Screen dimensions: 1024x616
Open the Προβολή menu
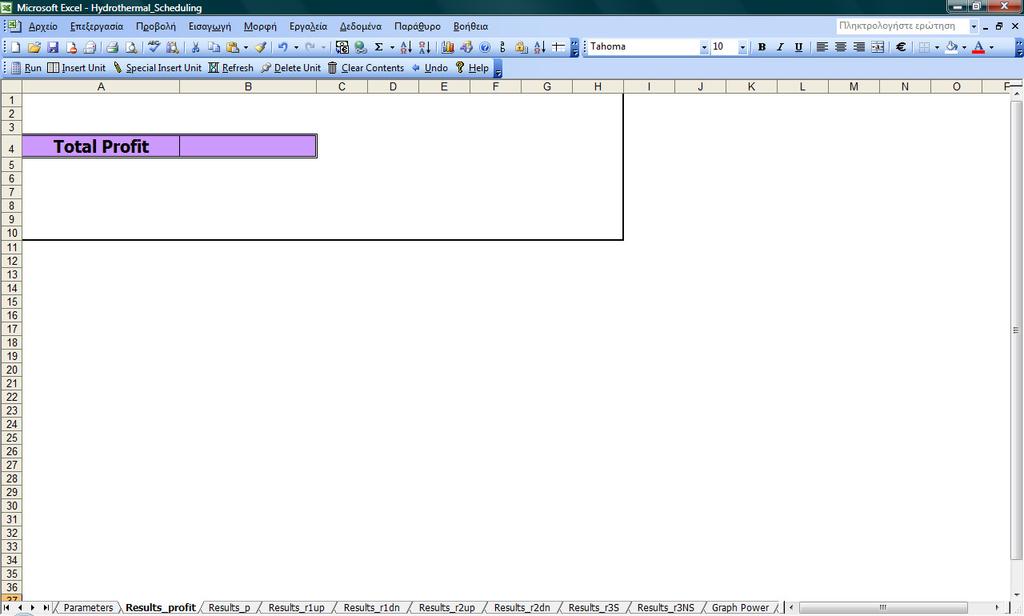click(155, 26)
